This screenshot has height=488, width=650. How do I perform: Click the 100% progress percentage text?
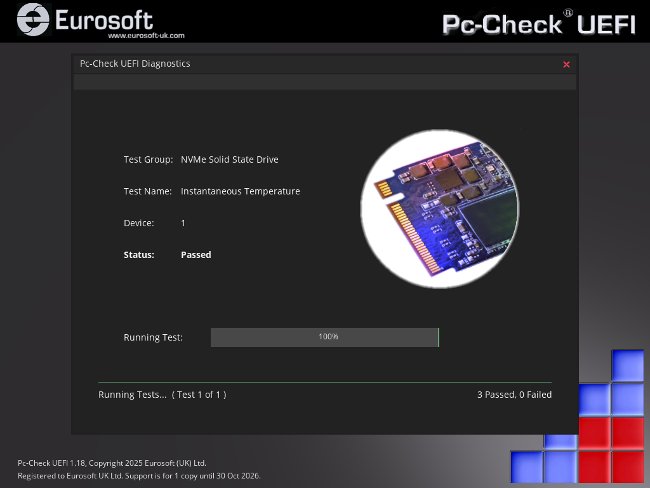click(328, 337)
